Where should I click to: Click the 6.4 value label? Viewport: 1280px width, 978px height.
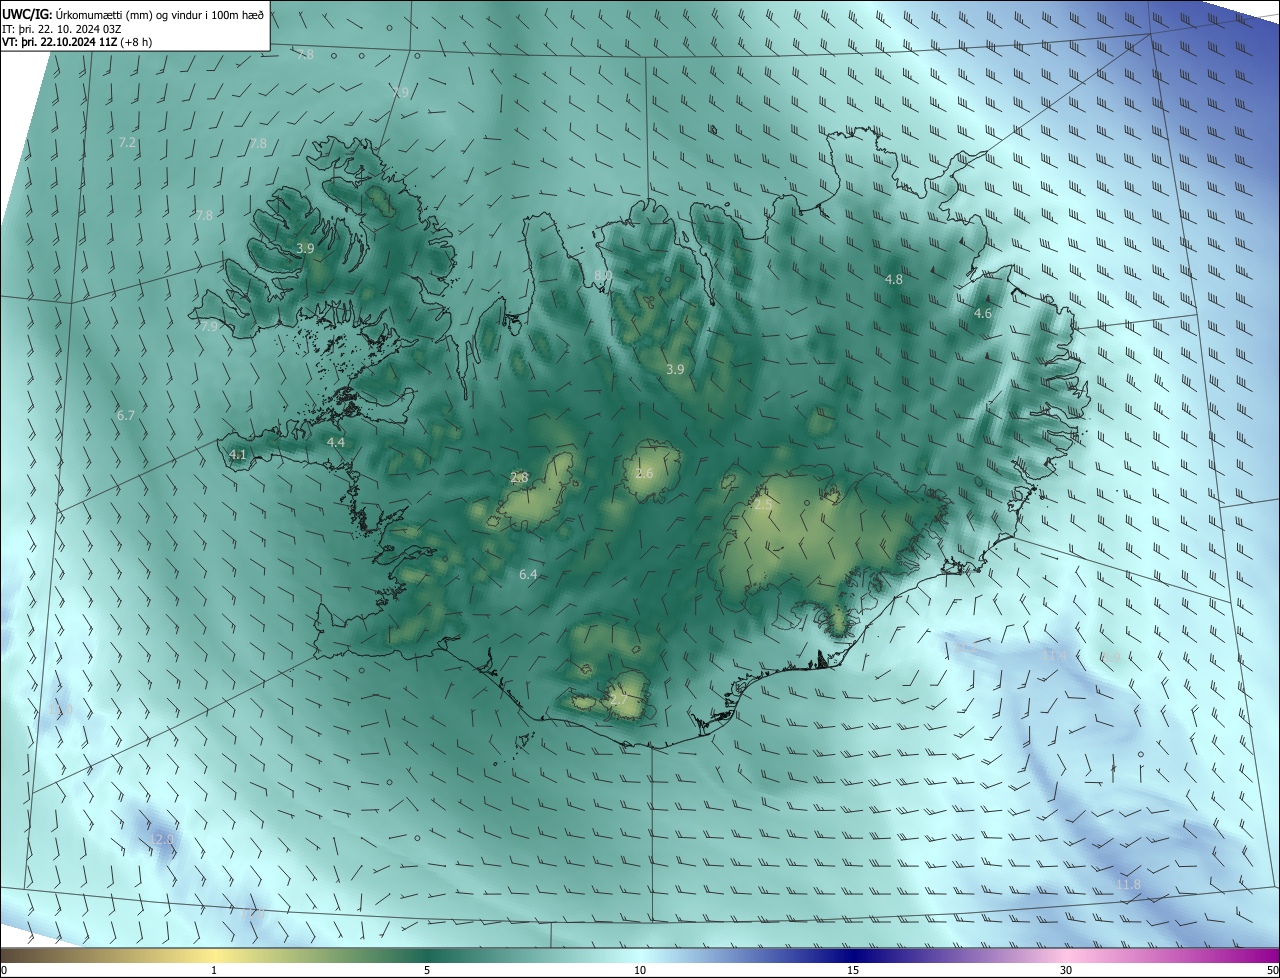(529, 574)
